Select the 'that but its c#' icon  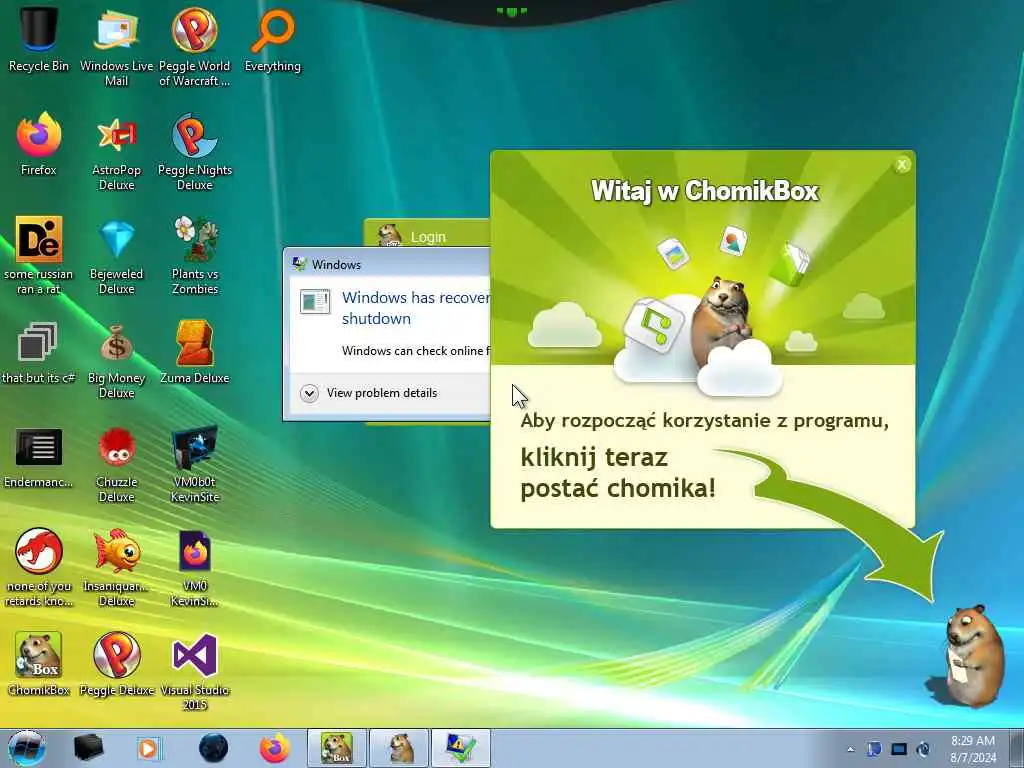(x=39, y=351)
